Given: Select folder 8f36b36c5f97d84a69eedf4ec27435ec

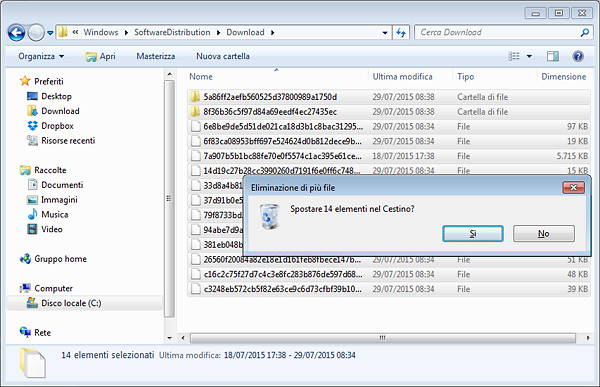Looking at the screenshot, I should click(x=389, y=112).
